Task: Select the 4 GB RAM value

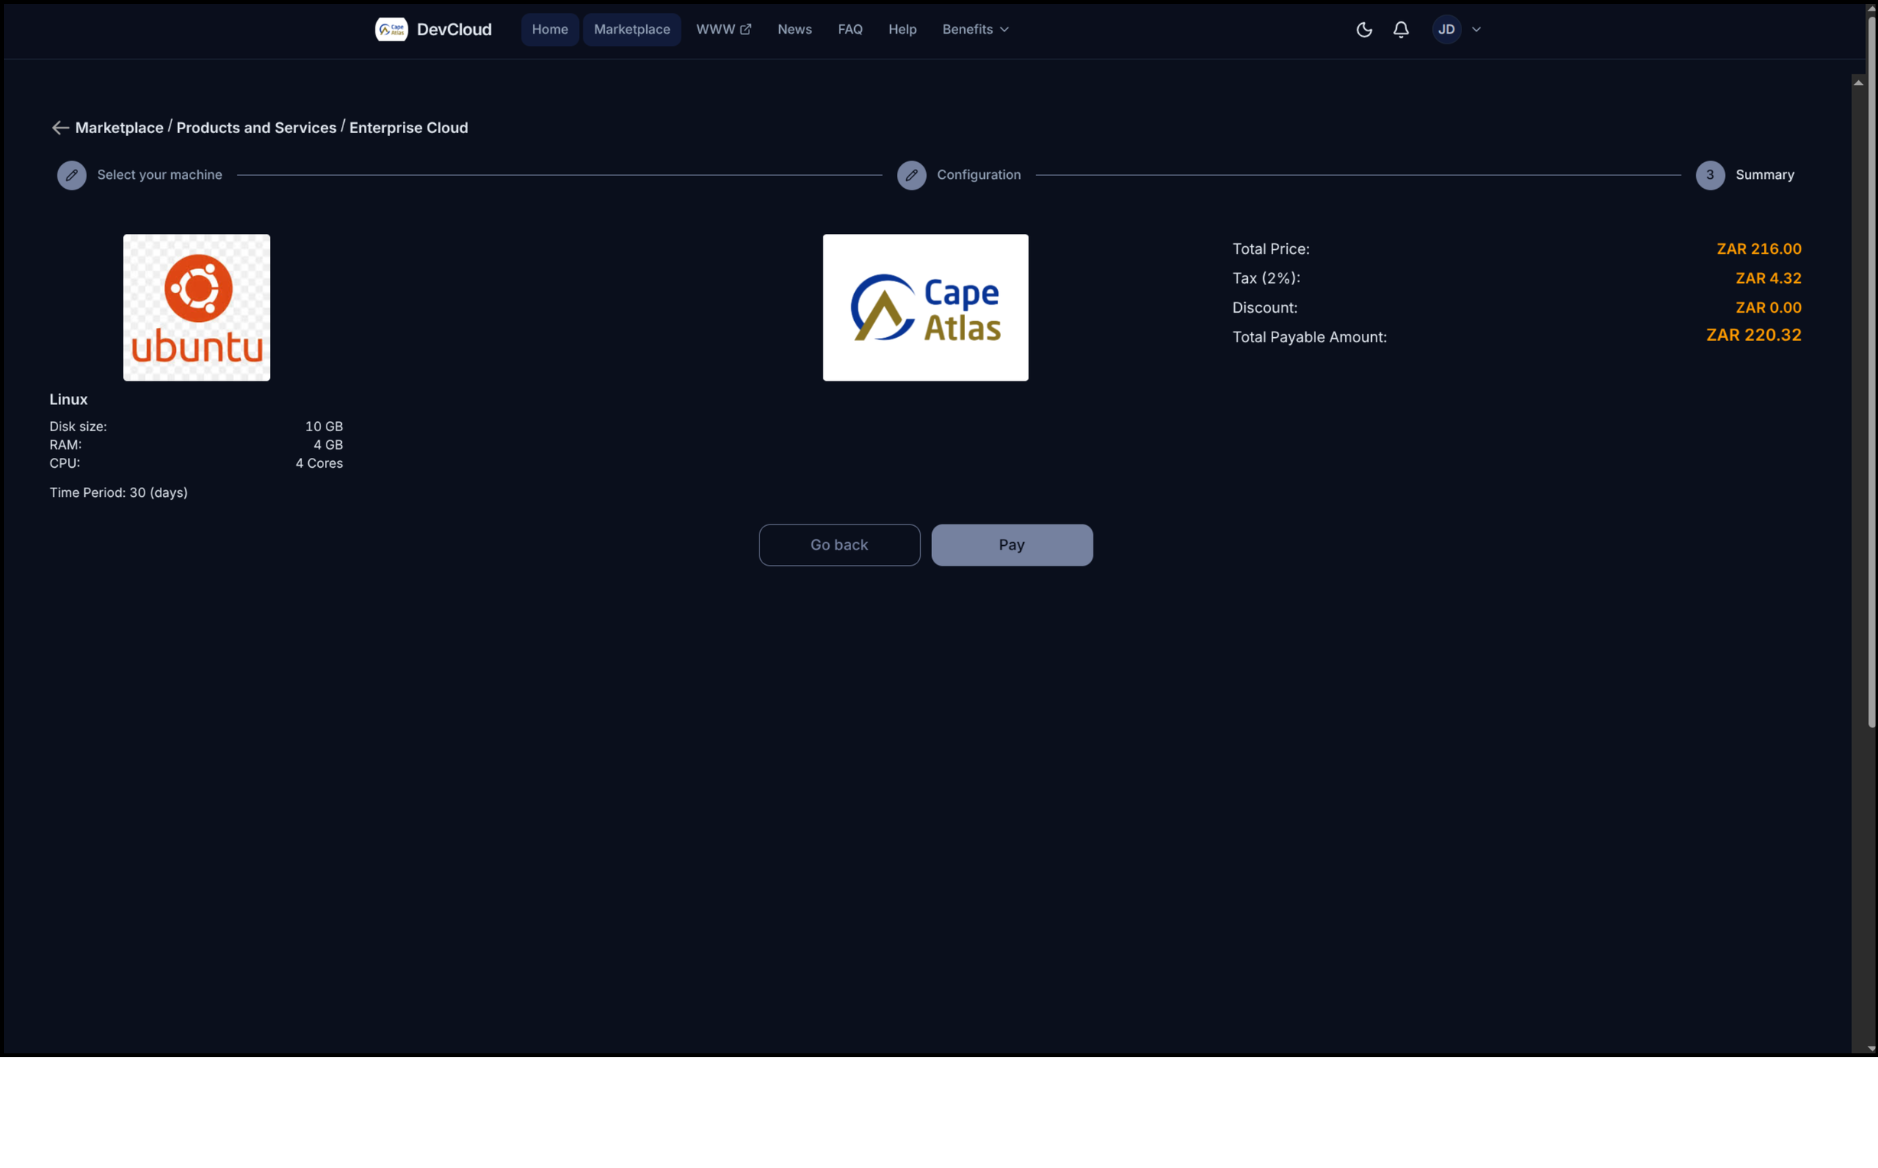Action: (328, 445)
